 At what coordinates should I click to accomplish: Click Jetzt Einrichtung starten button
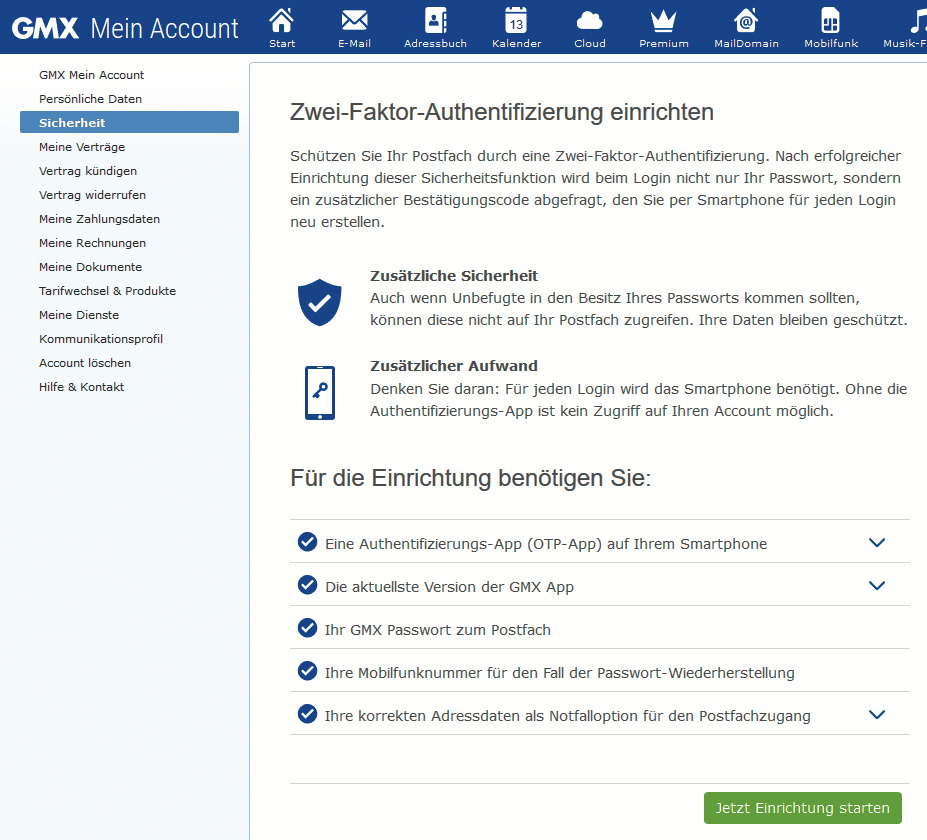[x=802, y=808]
